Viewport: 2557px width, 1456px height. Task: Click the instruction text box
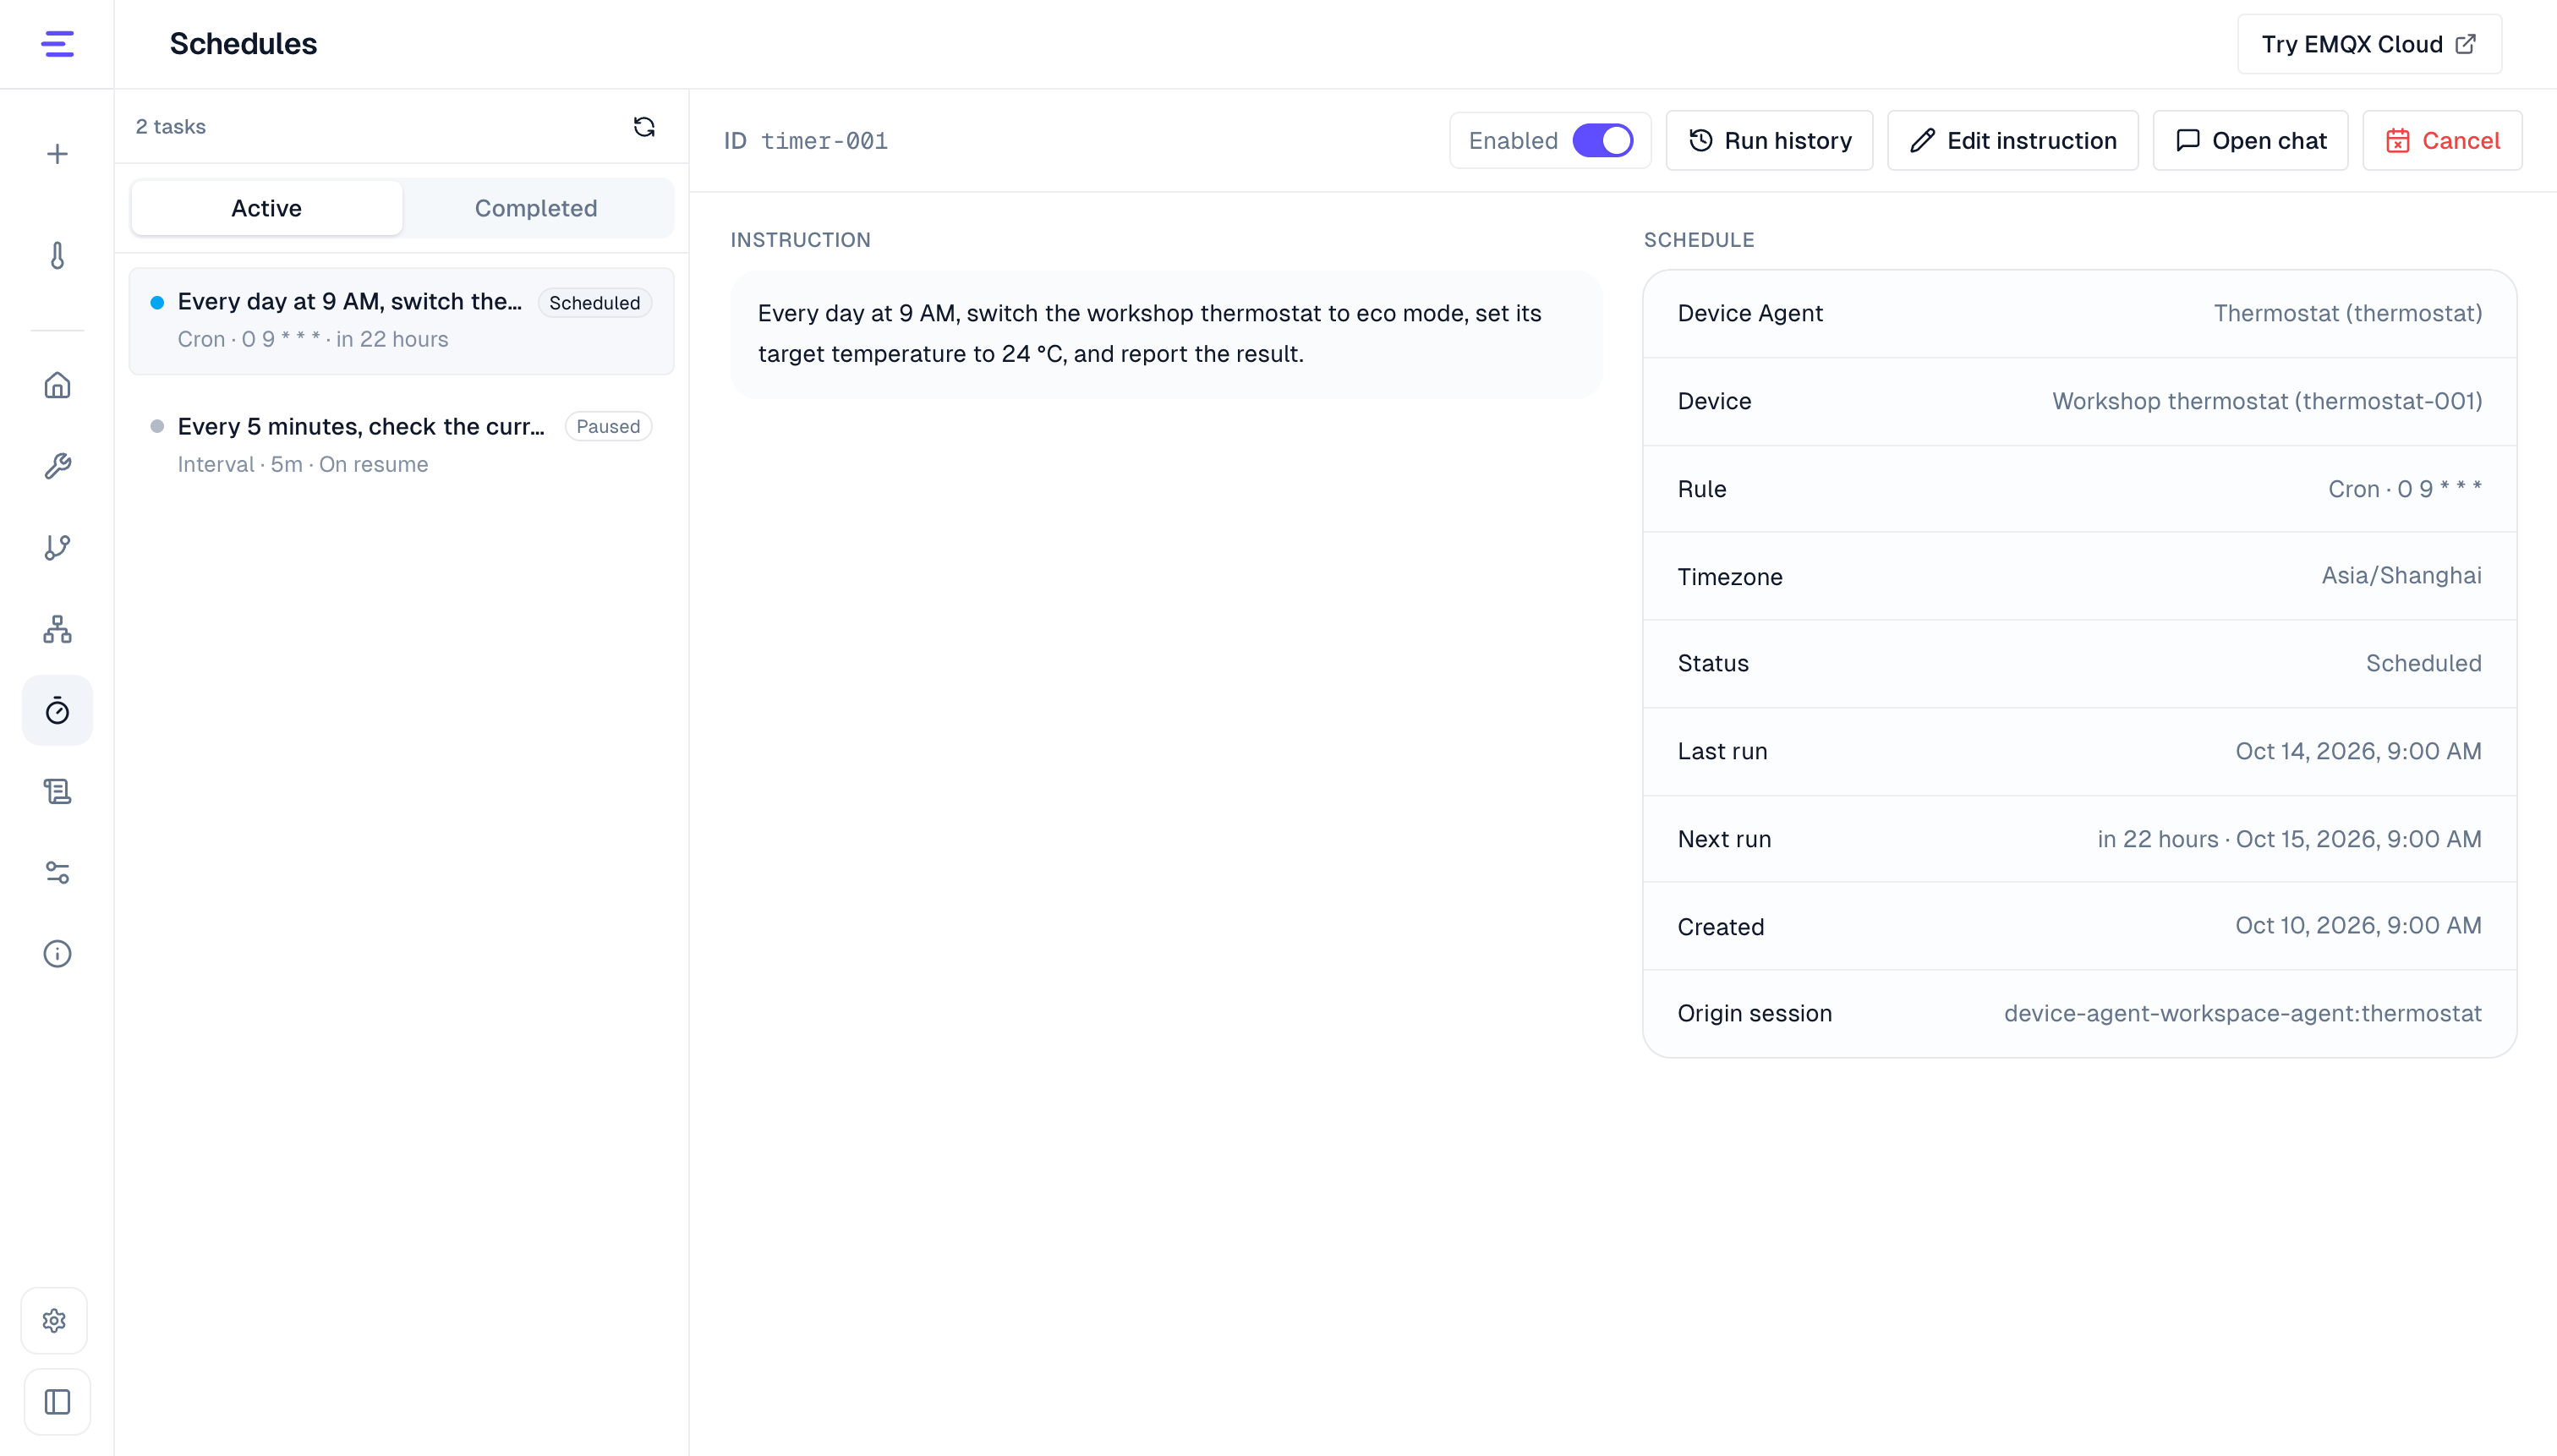point(1166,333)
